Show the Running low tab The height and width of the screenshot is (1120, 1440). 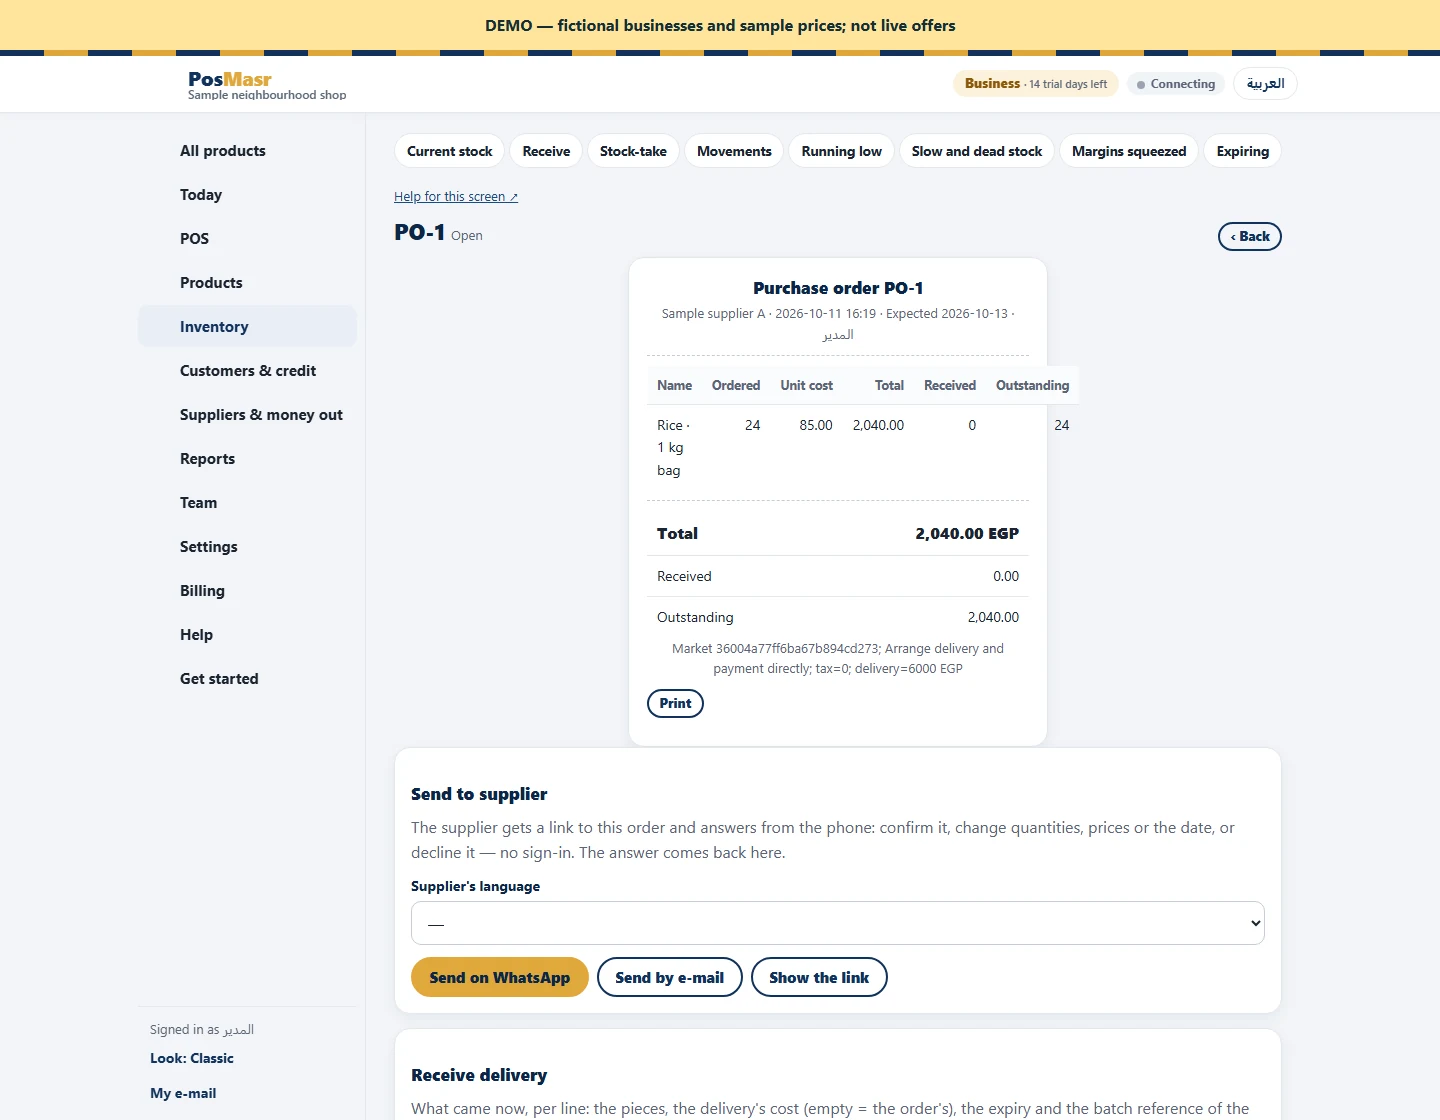point(841,151)
